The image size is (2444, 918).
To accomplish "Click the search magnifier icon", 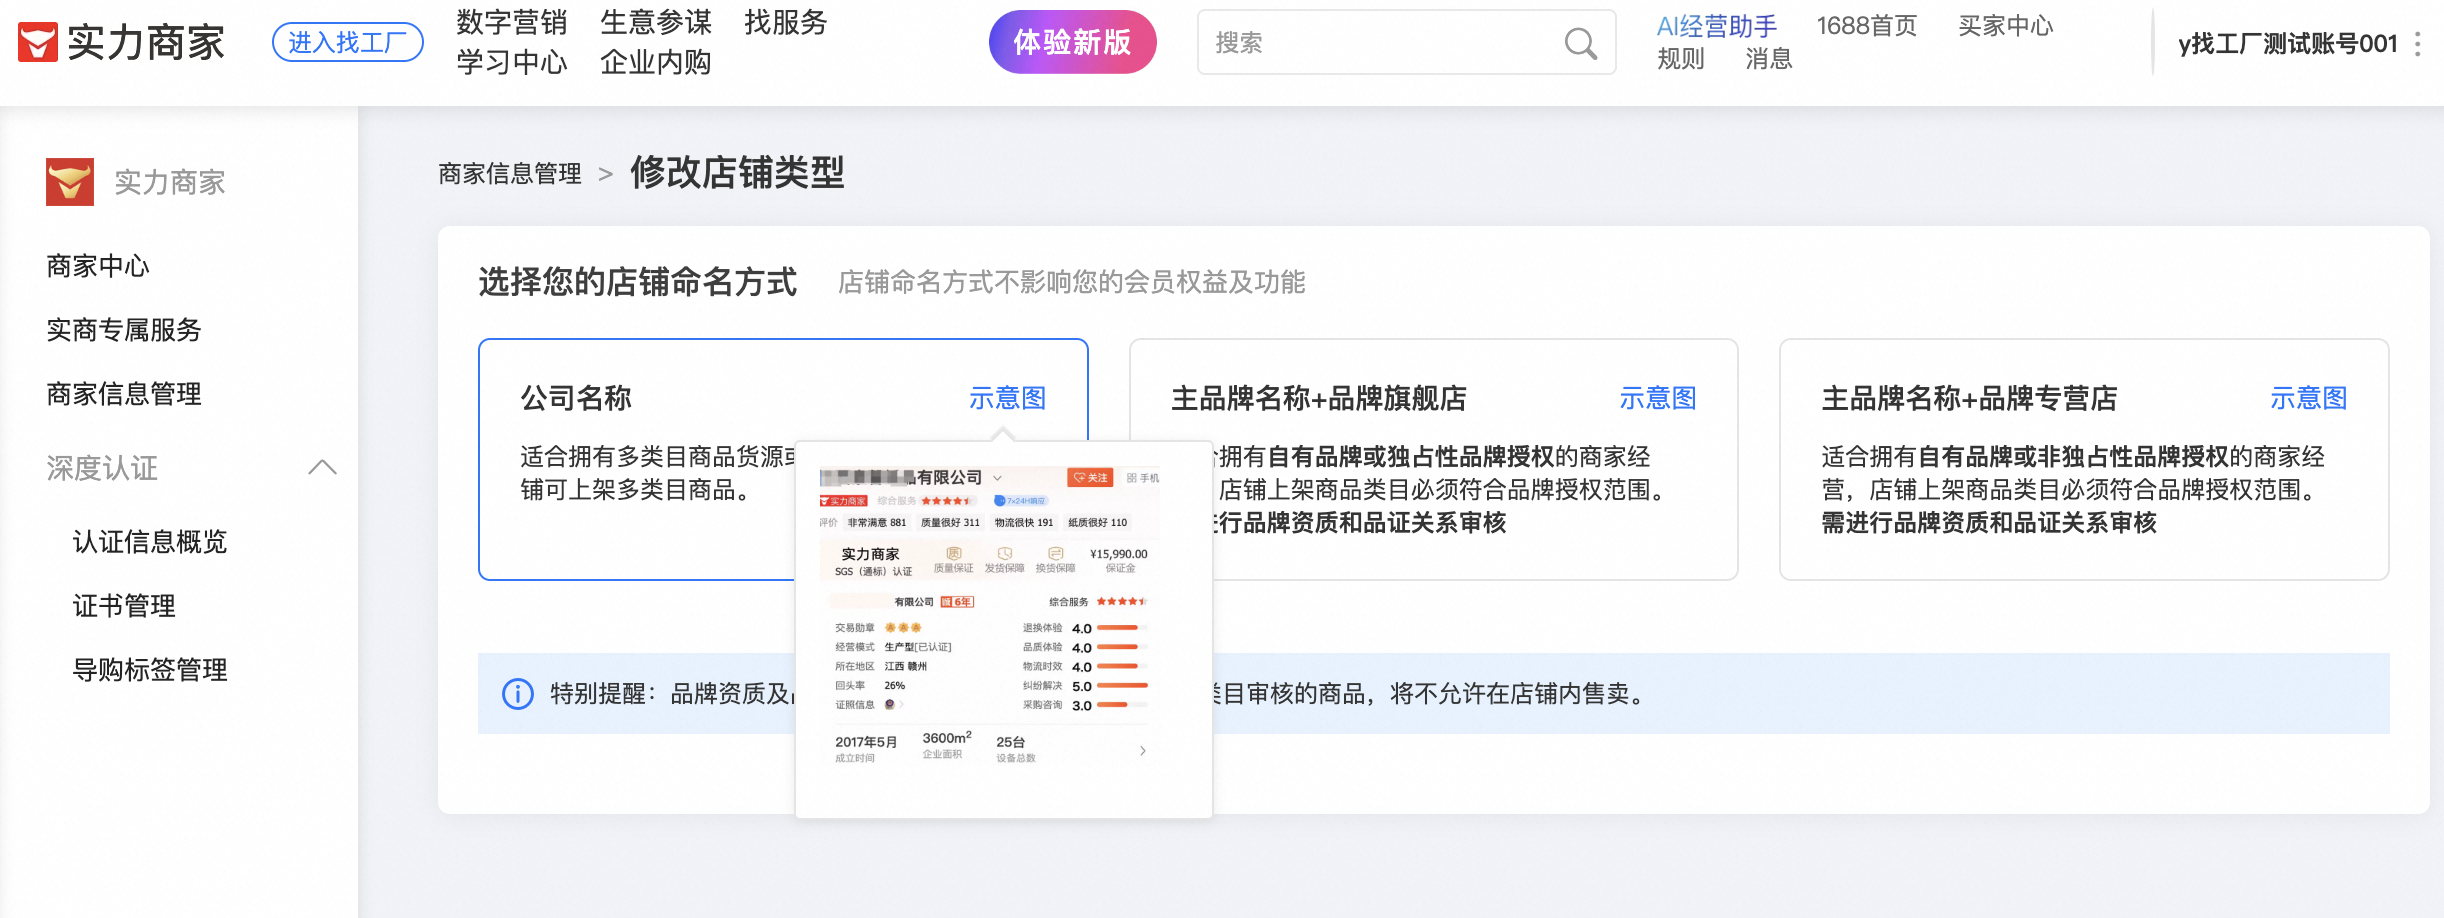I will 1580,43.
